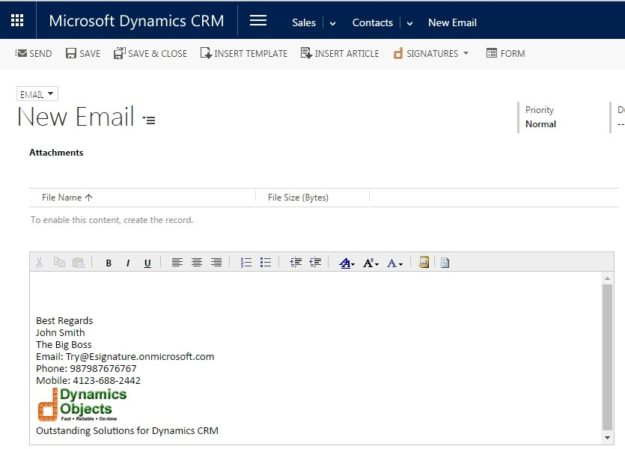Expand chevron next to Sales
625x449 pixels.
click(332, 24)
